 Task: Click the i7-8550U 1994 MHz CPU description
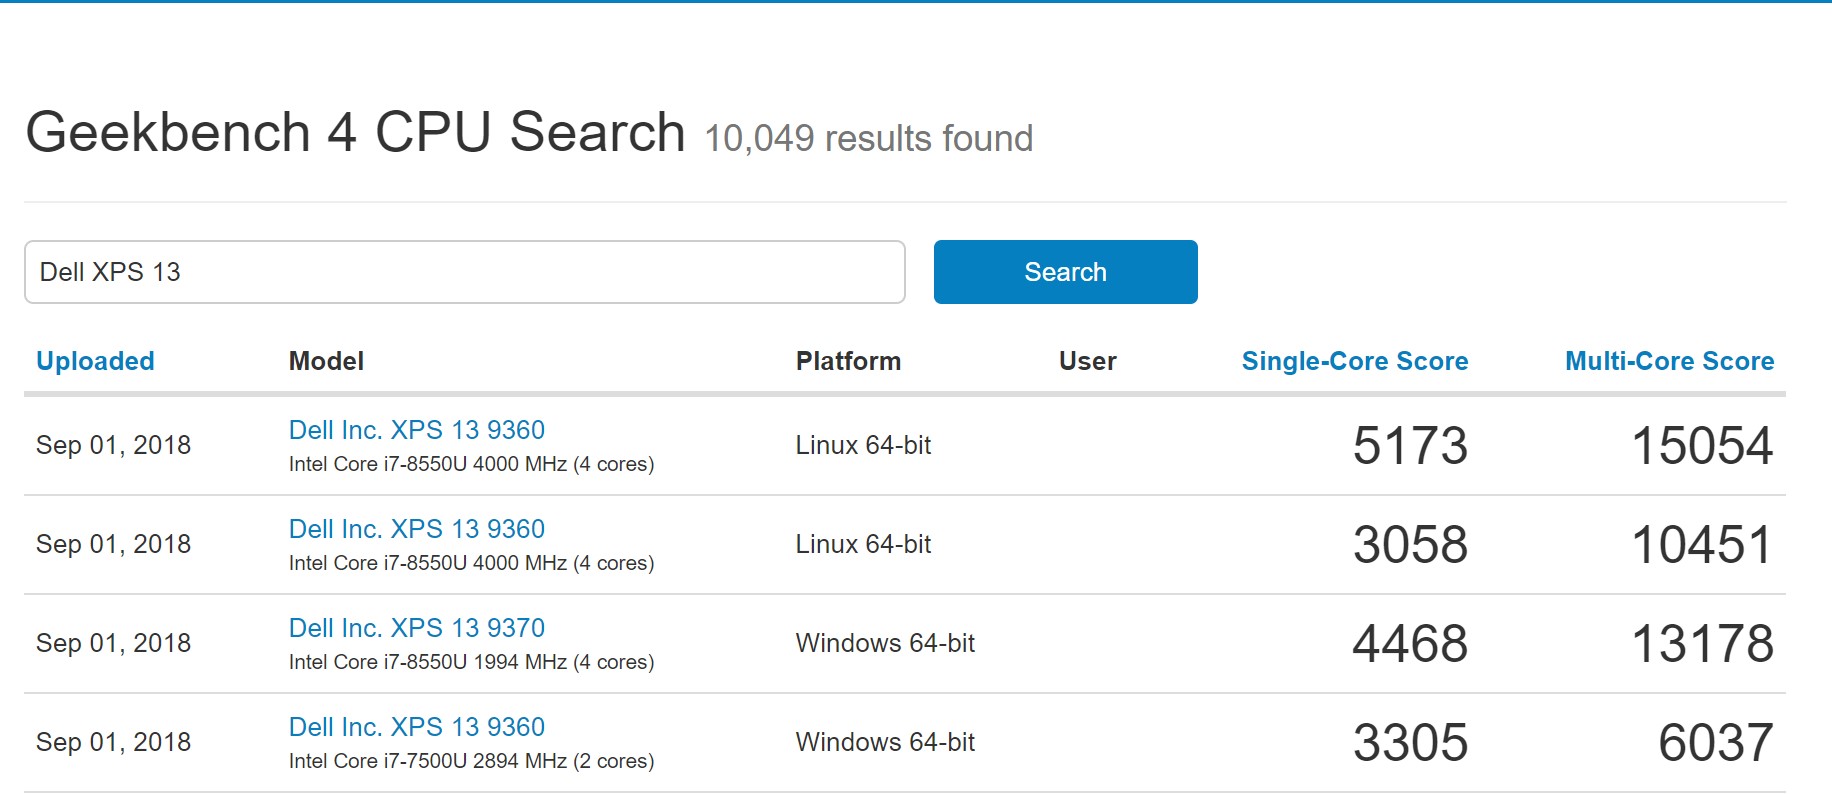tap(471, 662)
